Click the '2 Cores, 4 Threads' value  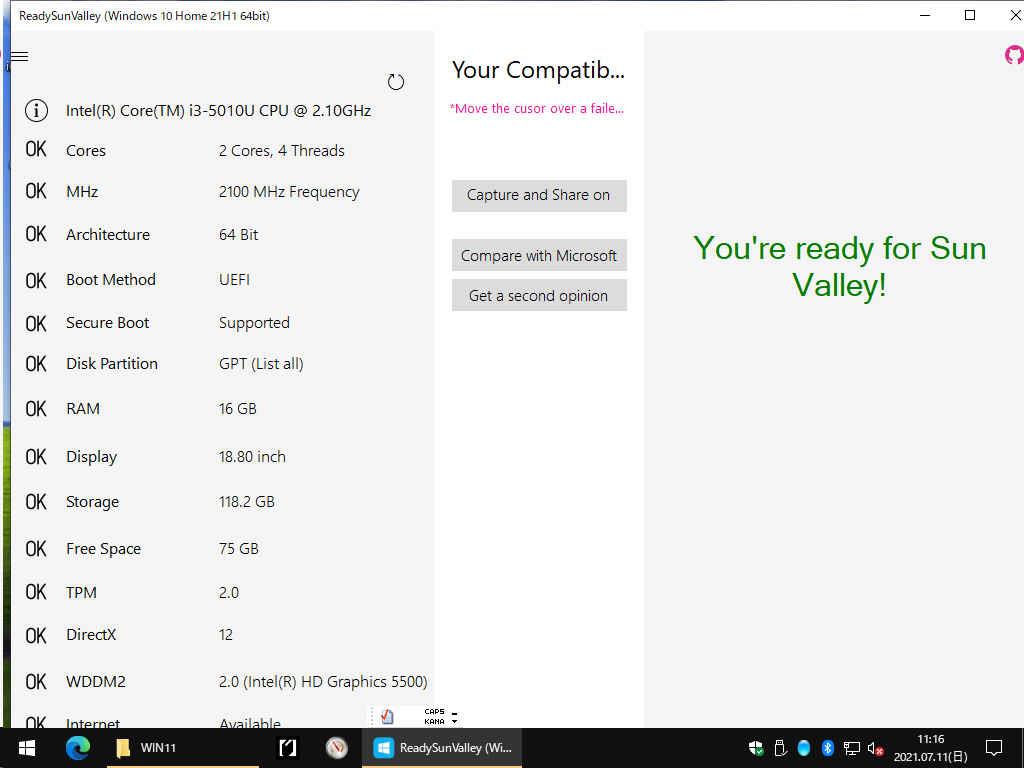[x=281, y=151]
